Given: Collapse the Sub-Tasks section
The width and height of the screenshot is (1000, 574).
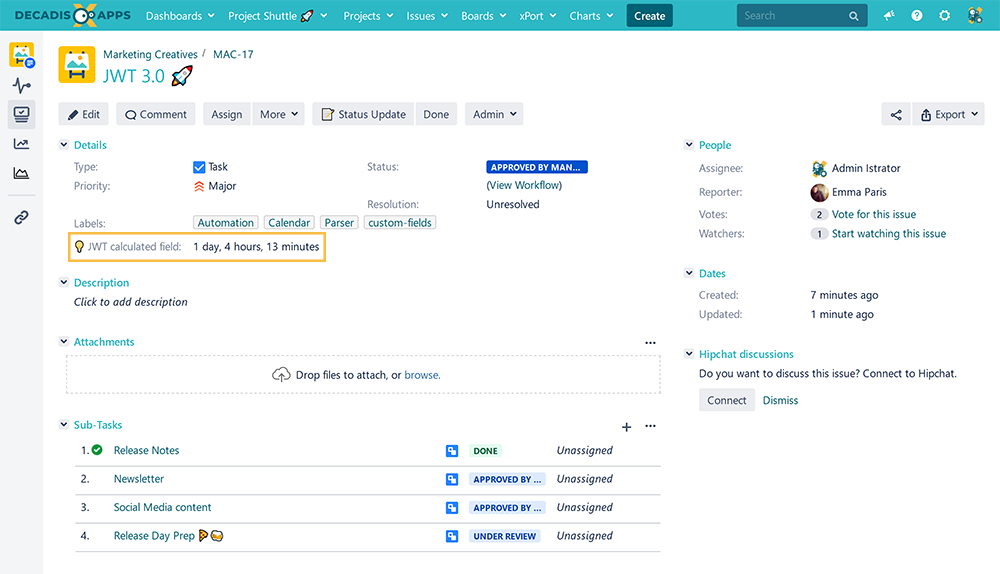Looking at the screenshot, I should (64, 424).
